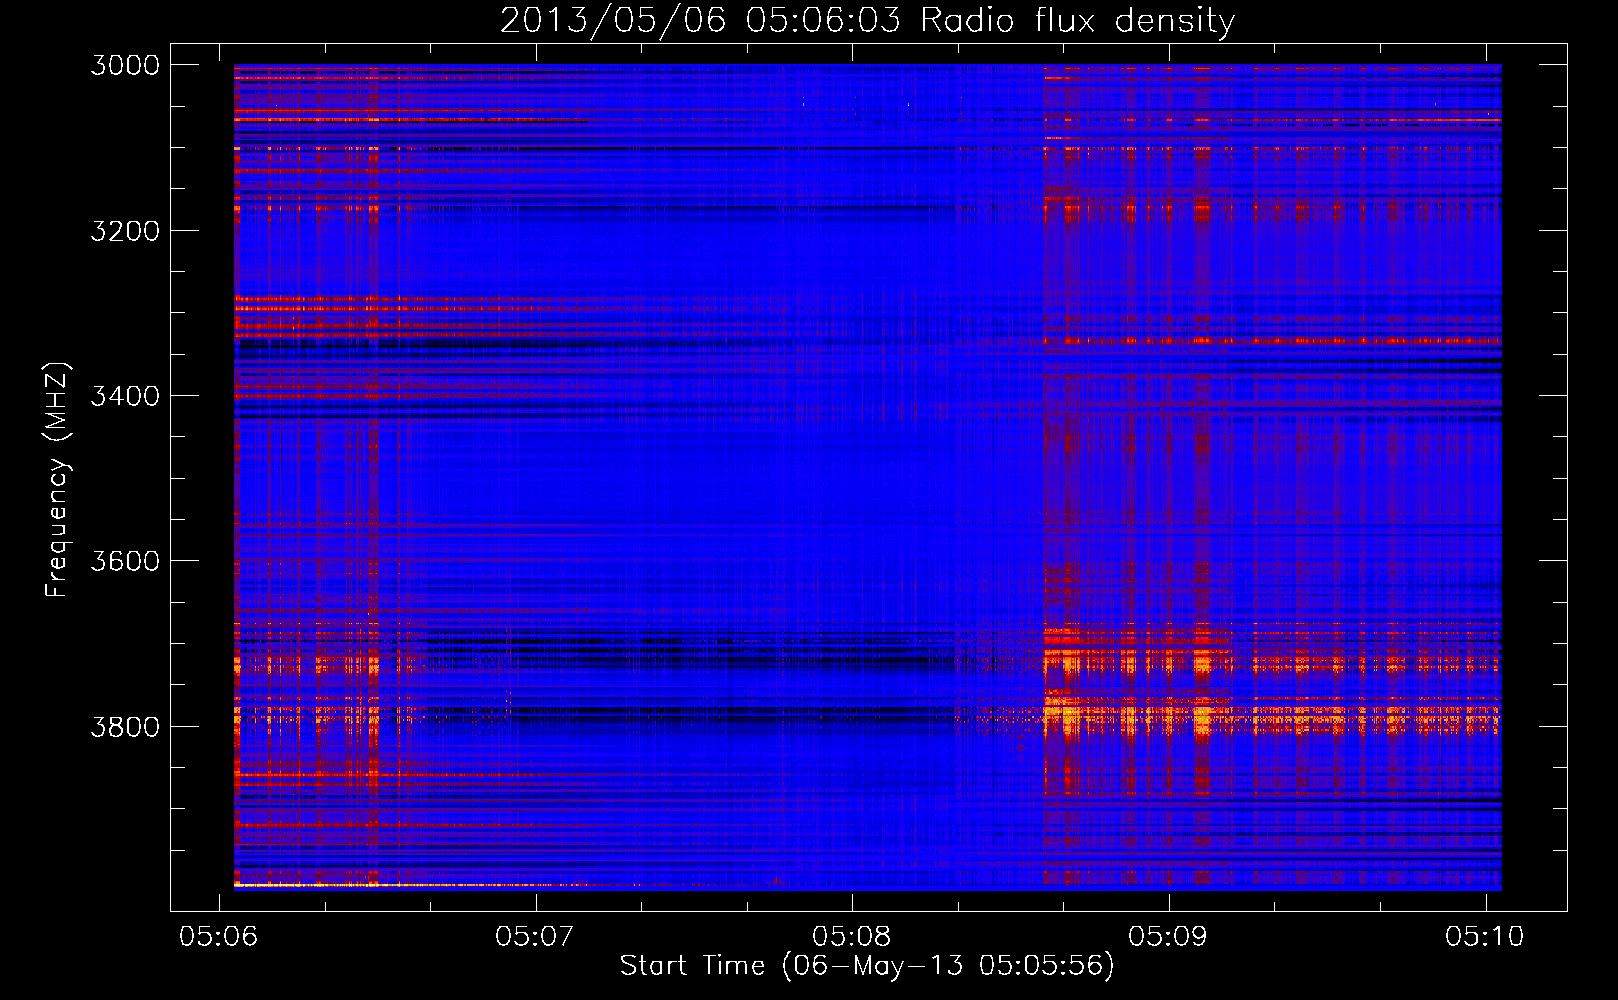Viewport: 1618px width, 1000px height.
Task: Click the 05:06 time tick label
Action: point(218,936)
